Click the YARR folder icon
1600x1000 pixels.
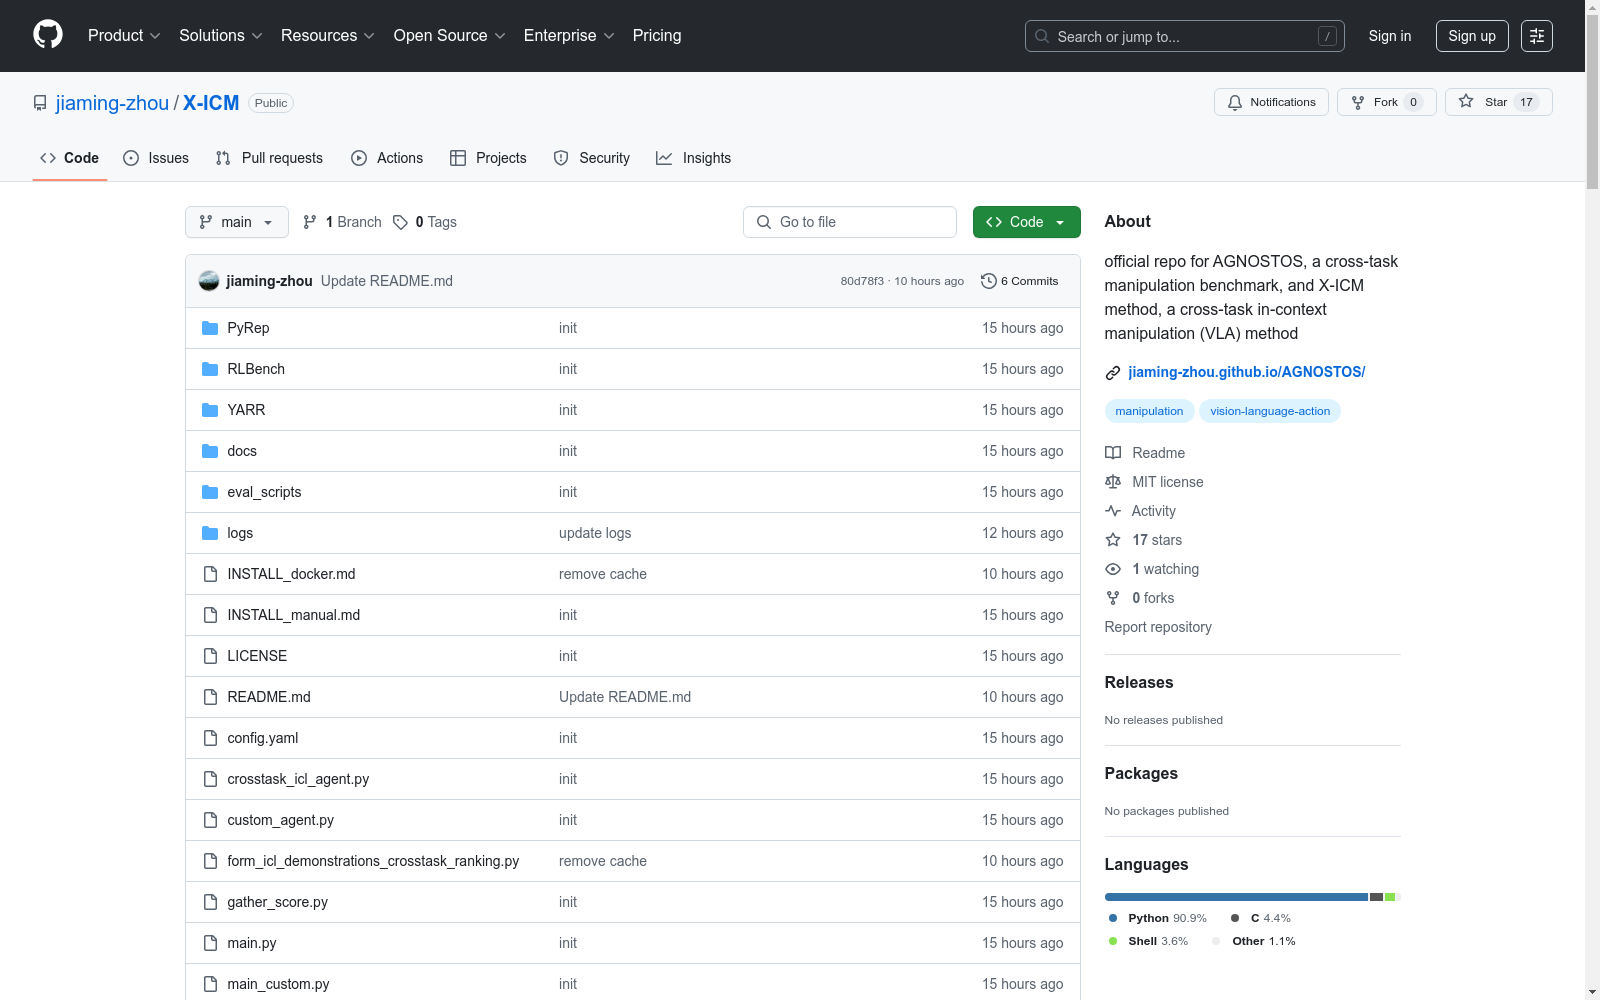(x=210, y=410)
